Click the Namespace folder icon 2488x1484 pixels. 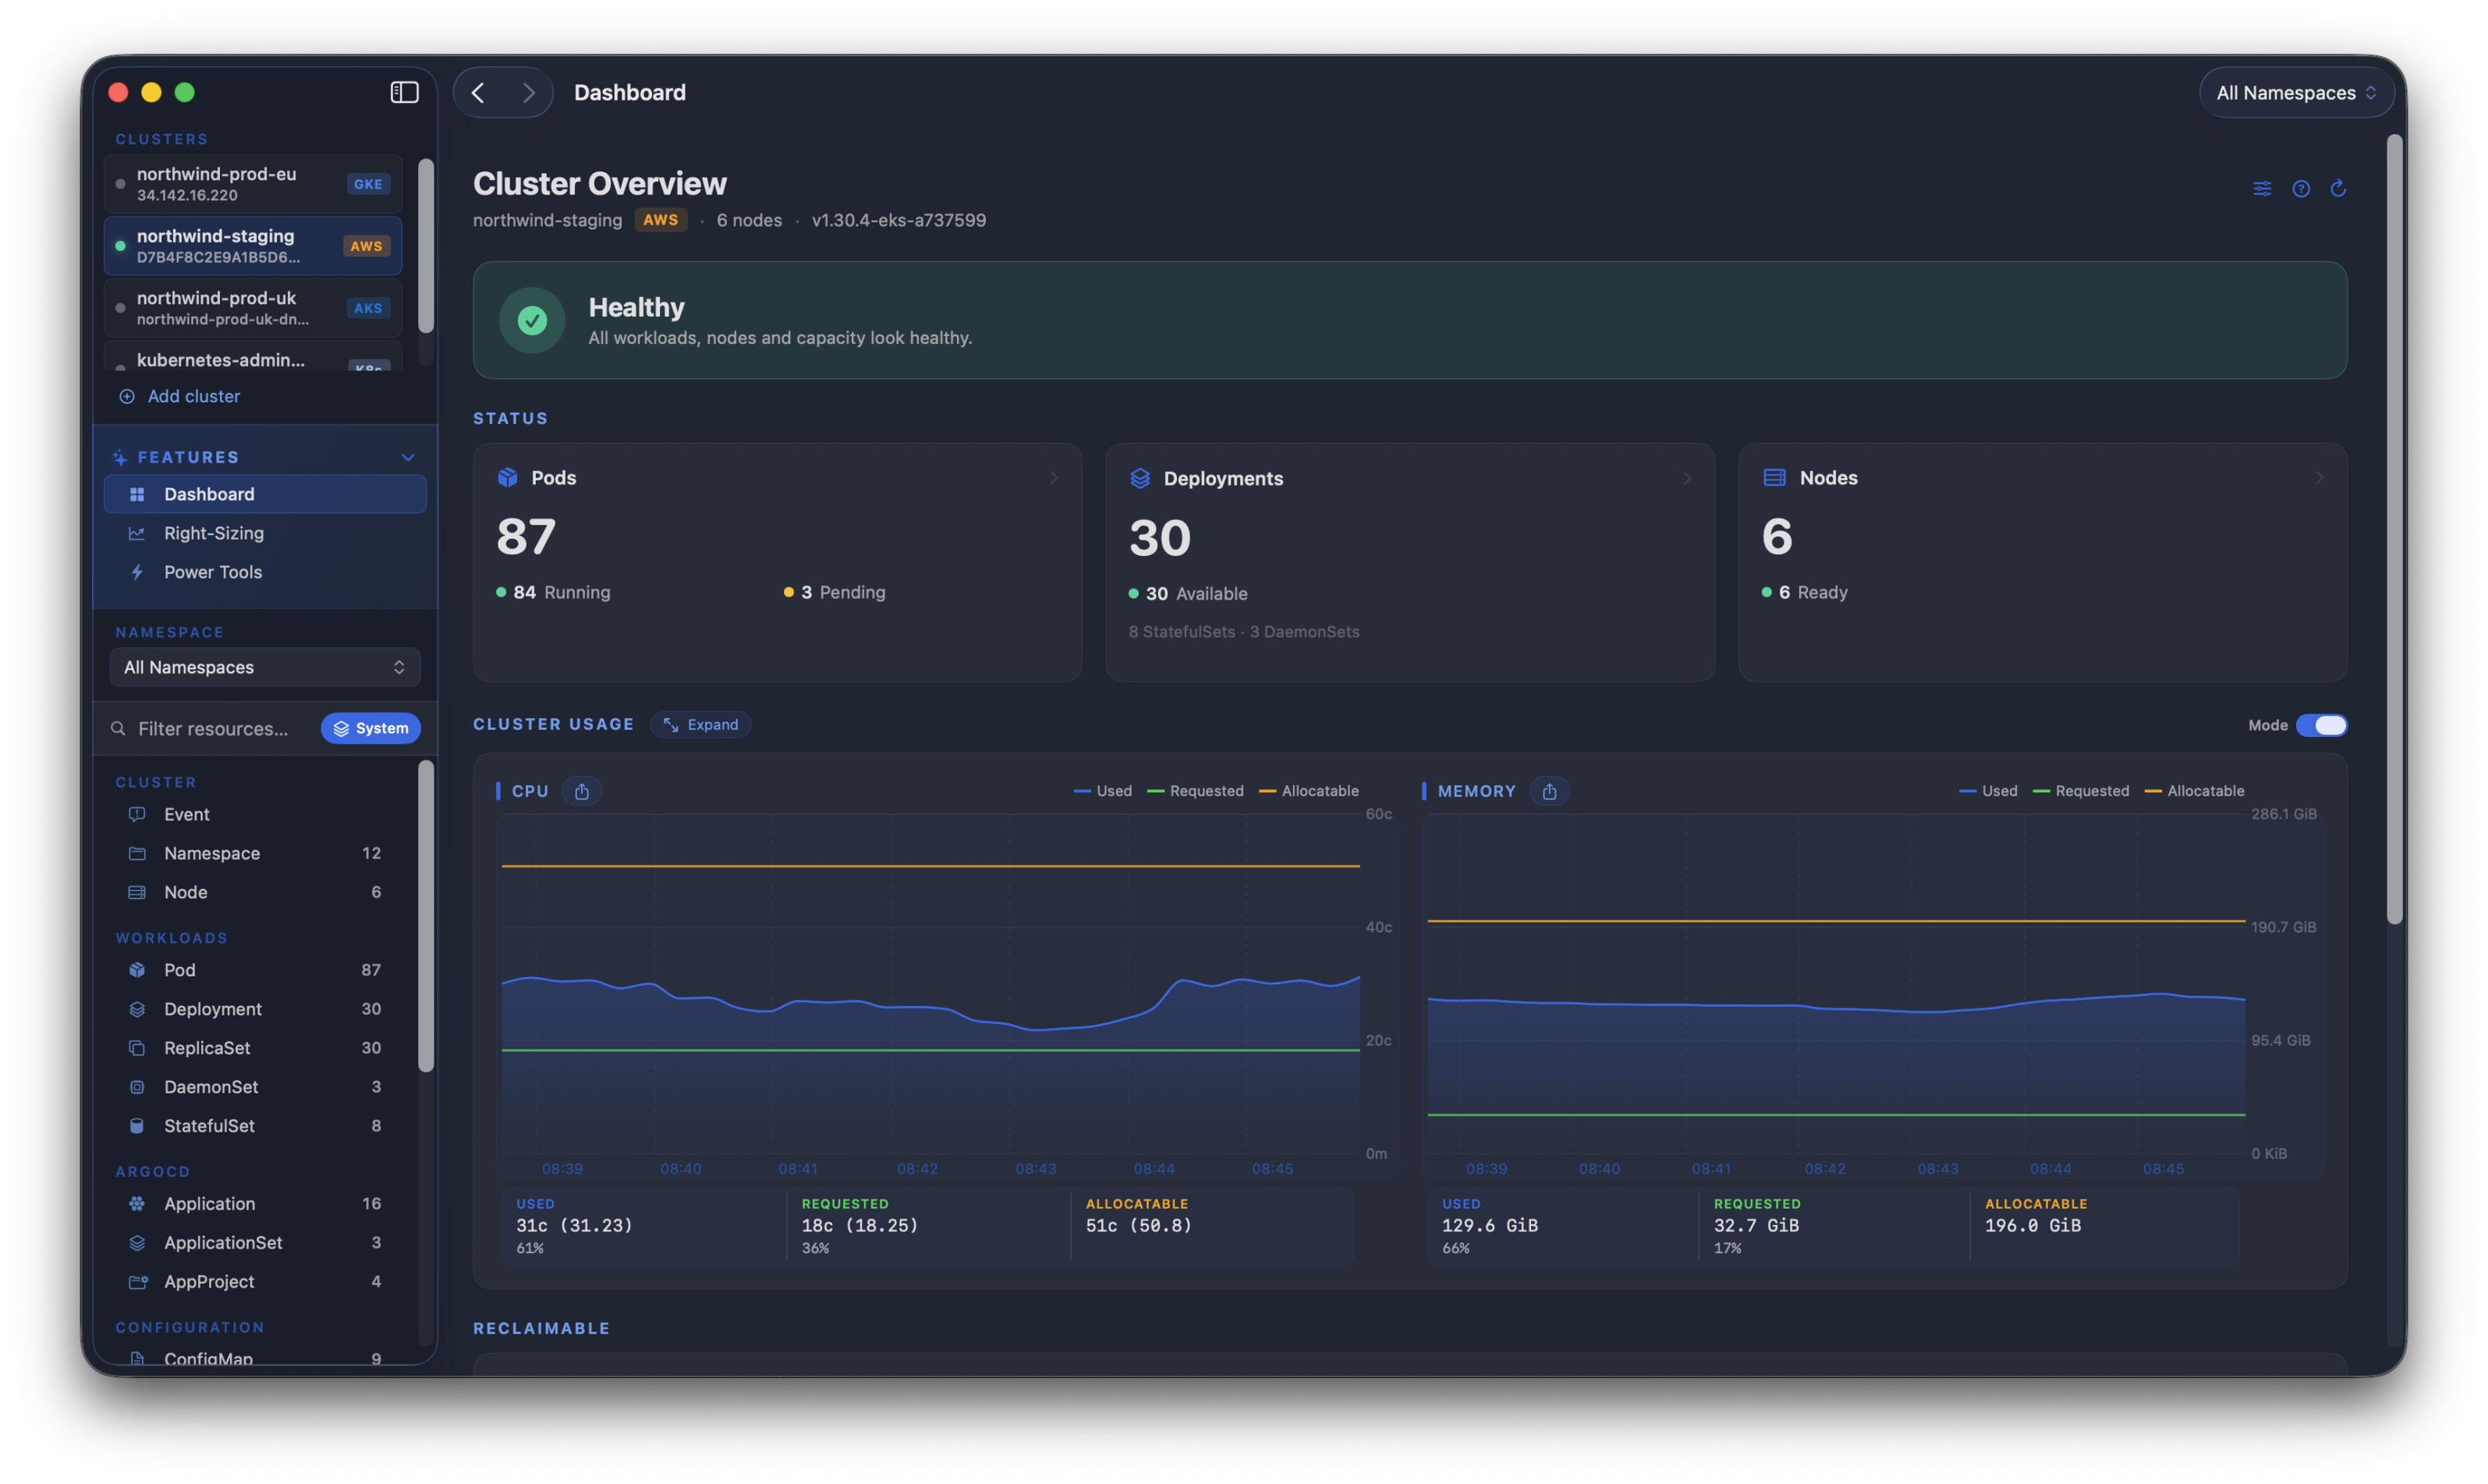pos(137,853)
